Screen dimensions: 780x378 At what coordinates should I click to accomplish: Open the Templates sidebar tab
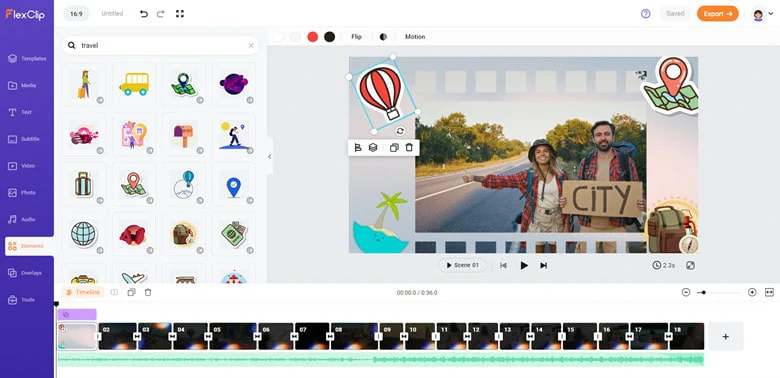(x=27, y=59)
